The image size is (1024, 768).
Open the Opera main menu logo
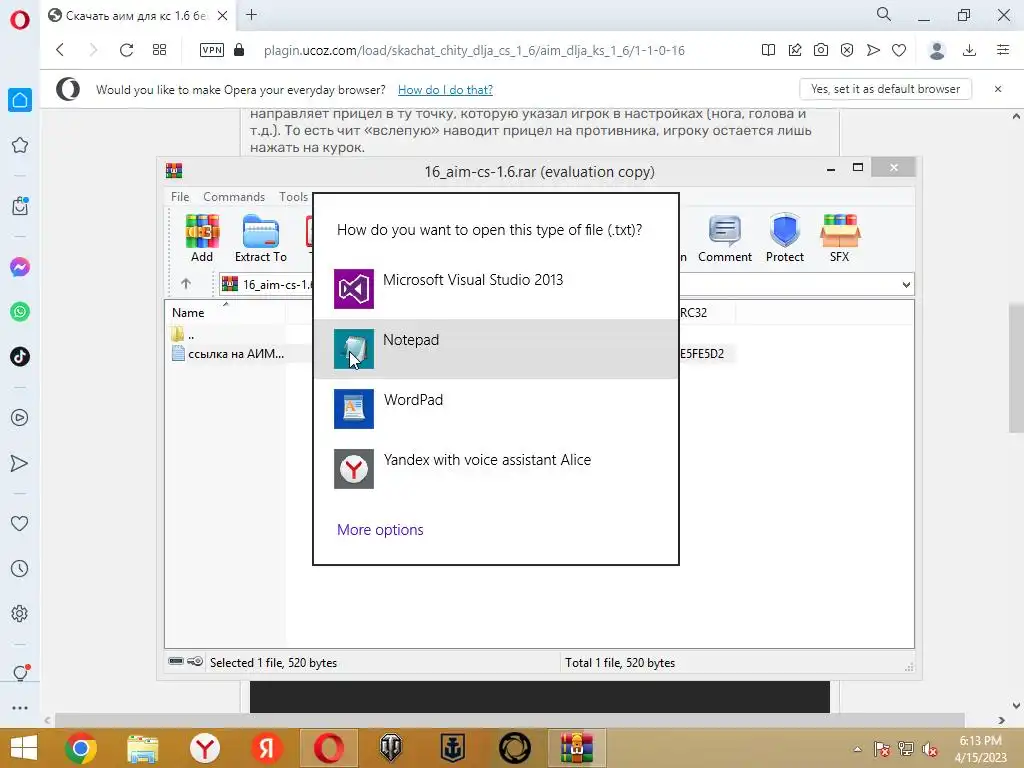(20, 20)
